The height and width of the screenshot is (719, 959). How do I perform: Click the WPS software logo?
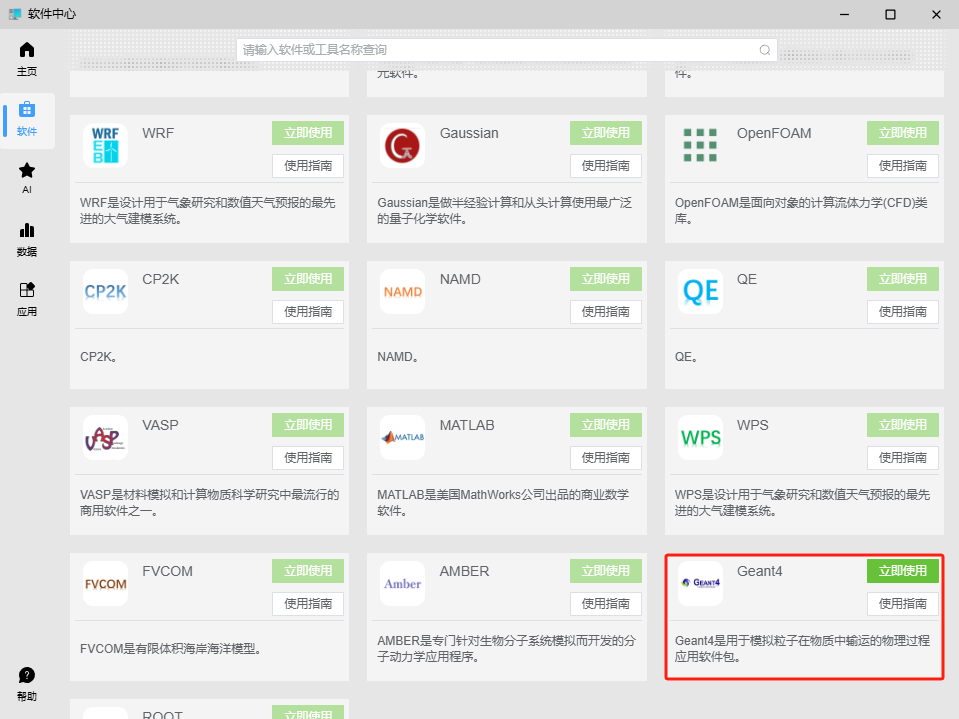(x=700, y=438)
